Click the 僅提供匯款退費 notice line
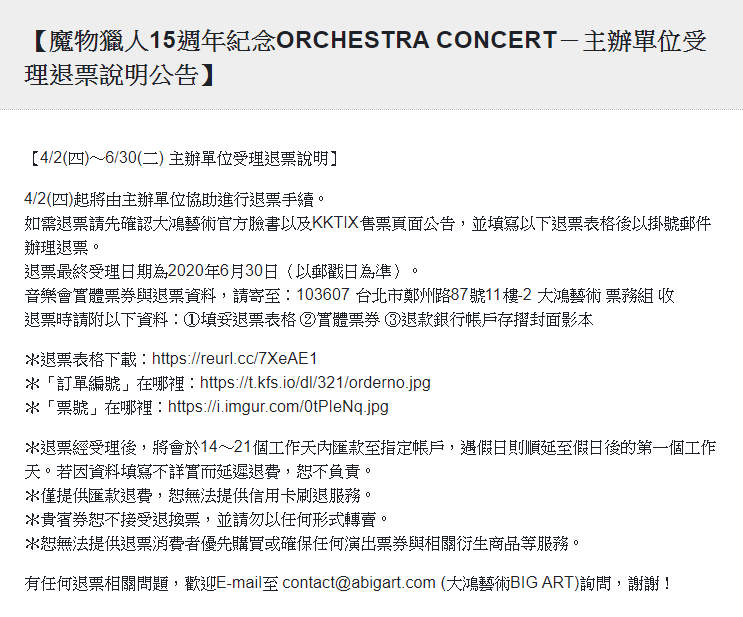743x617 pixels. point(198,496)
